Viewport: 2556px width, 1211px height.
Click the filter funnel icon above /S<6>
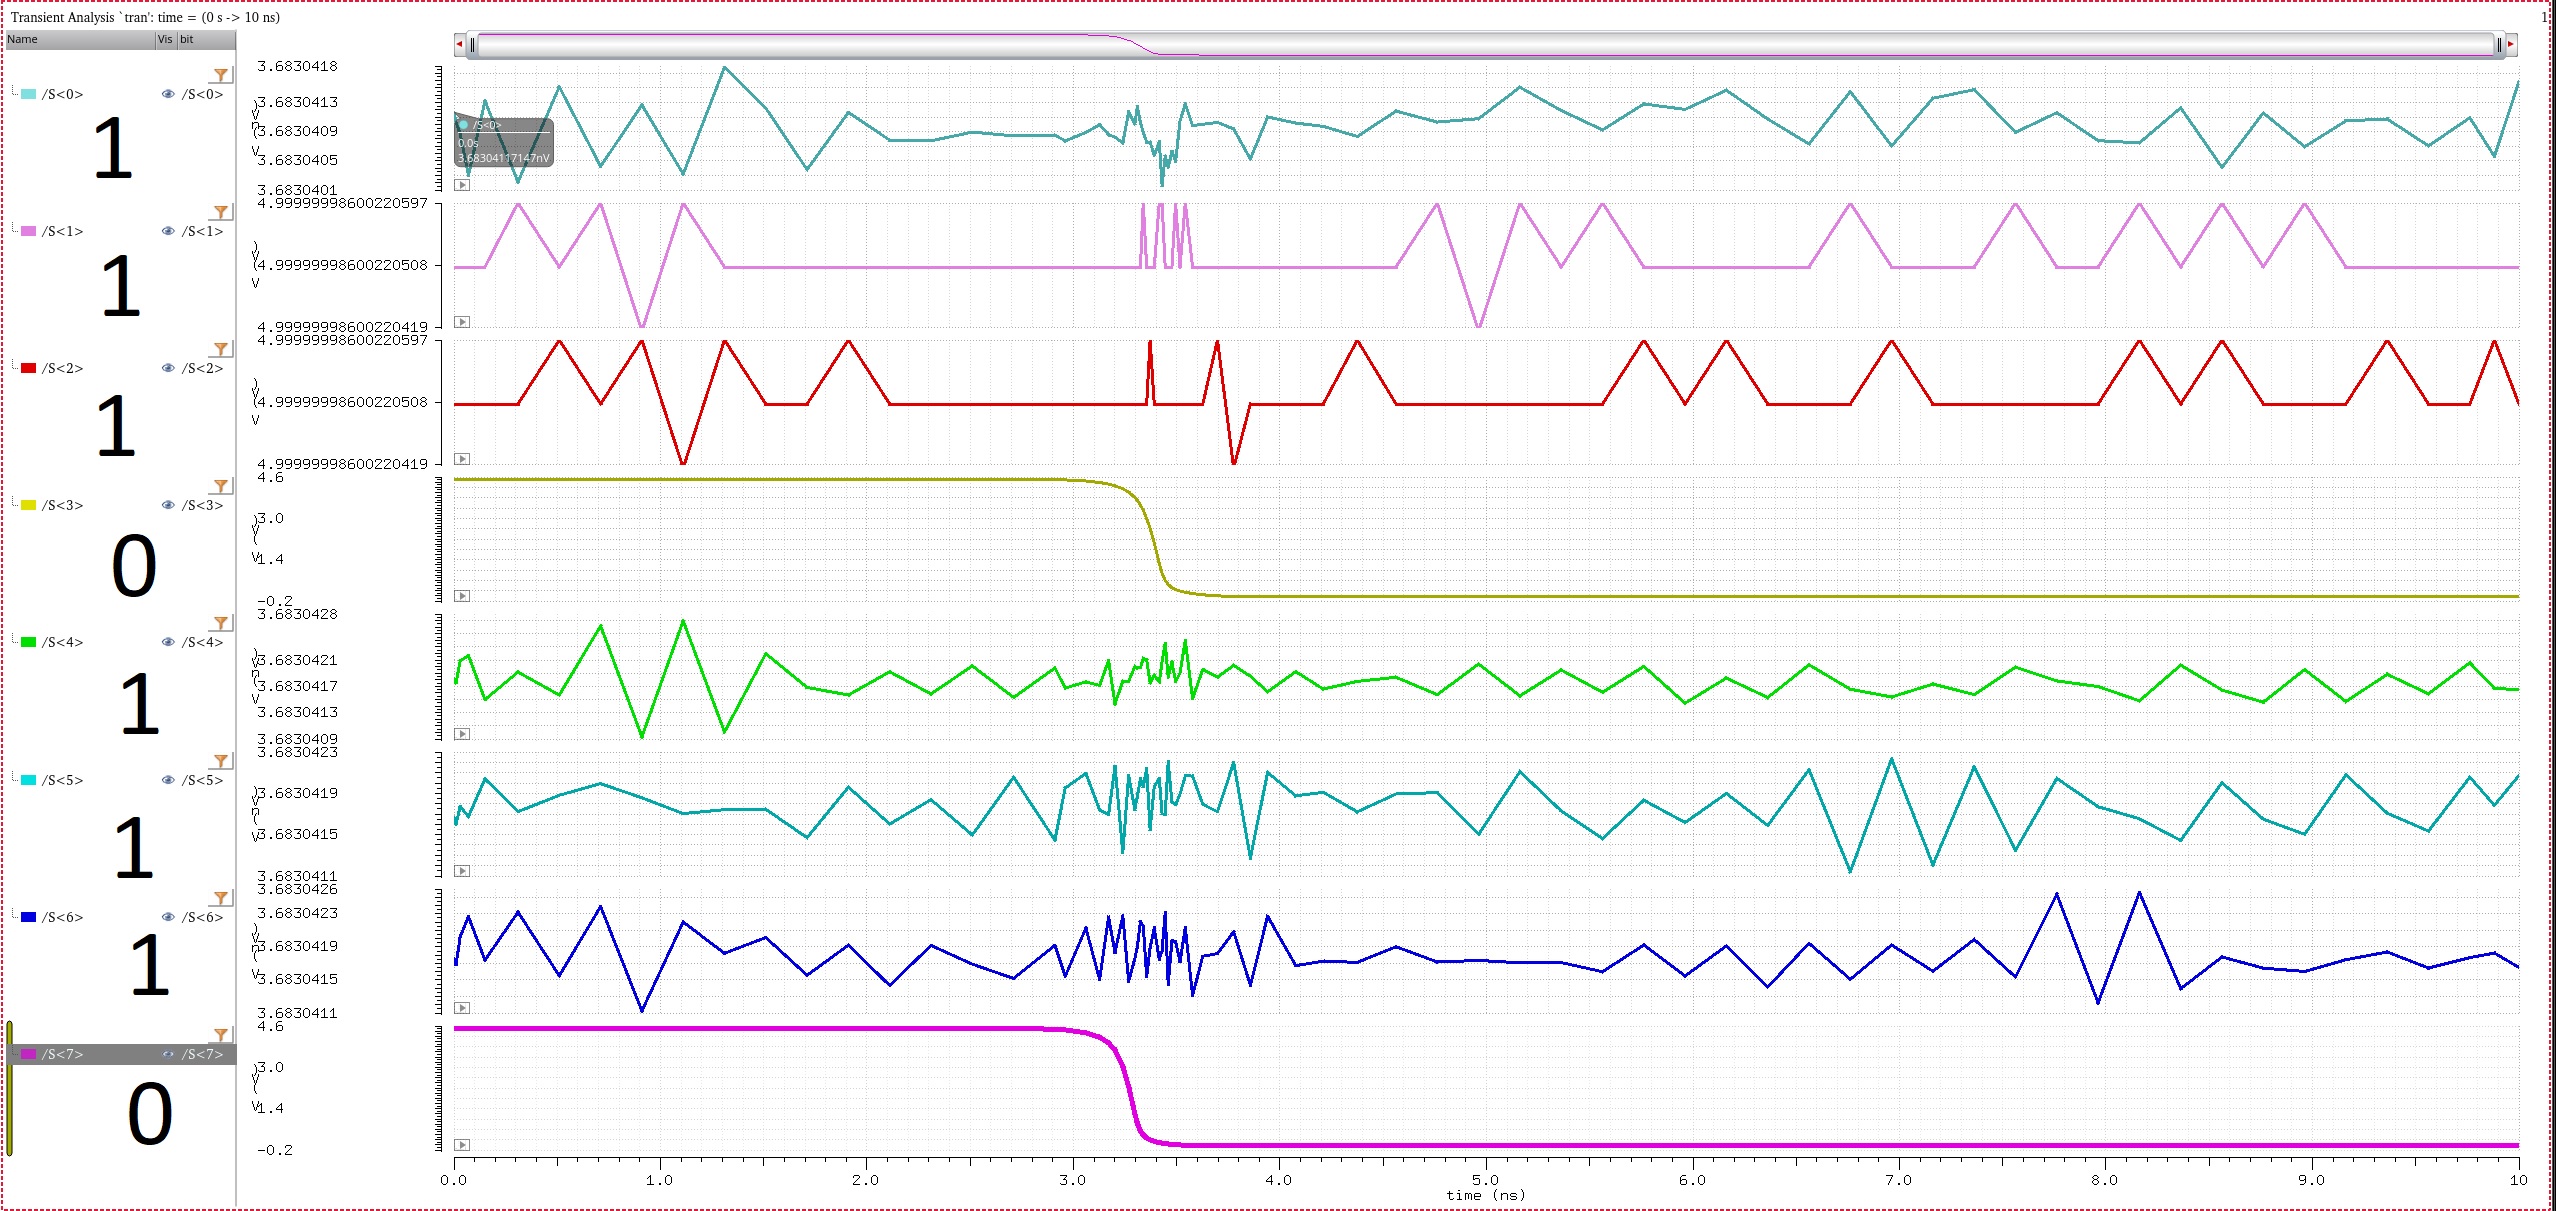pos(221,898)
